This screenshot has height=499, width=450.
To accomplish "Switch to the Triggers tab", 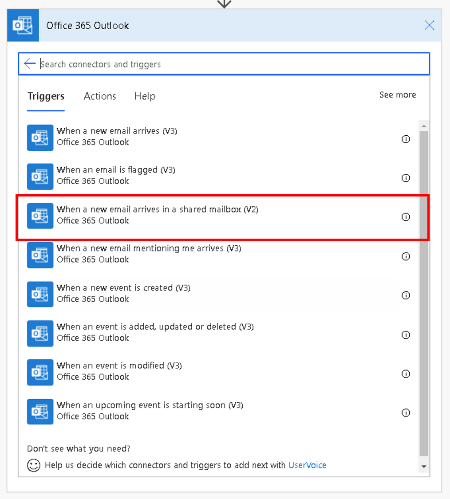I will [46, 96].
